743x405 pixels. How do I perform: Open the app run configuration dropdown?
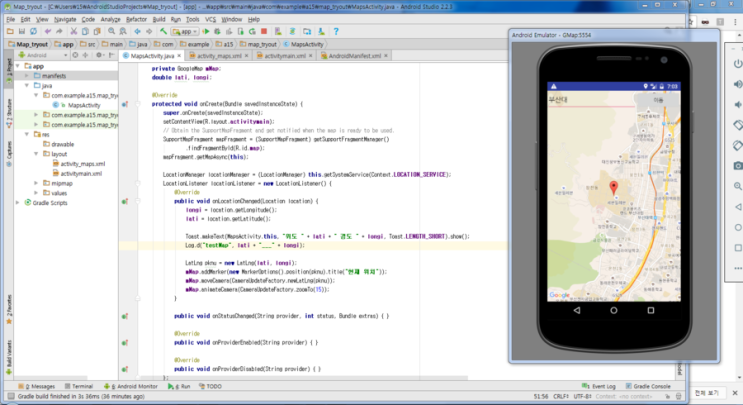(x=187, y=31)
